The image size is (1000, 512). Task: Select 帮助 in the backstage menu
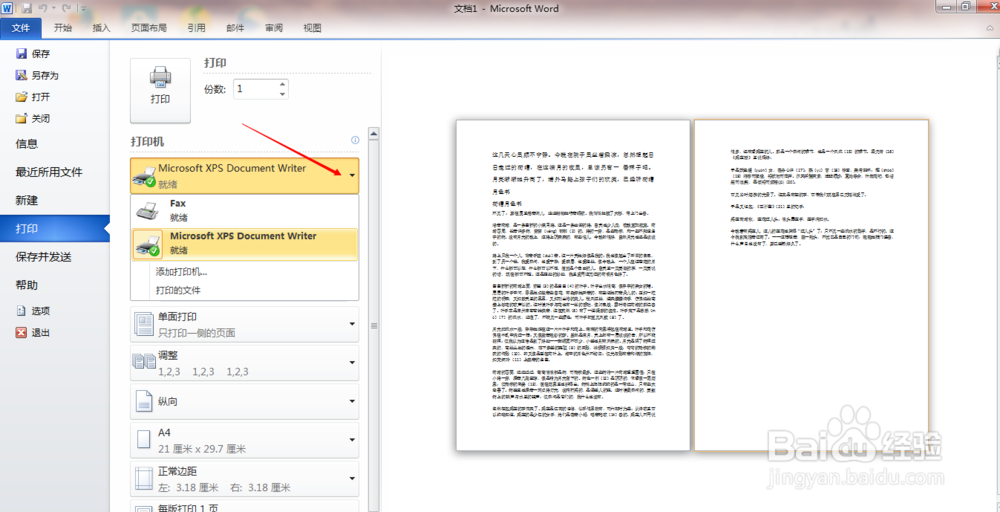[27, 285]
